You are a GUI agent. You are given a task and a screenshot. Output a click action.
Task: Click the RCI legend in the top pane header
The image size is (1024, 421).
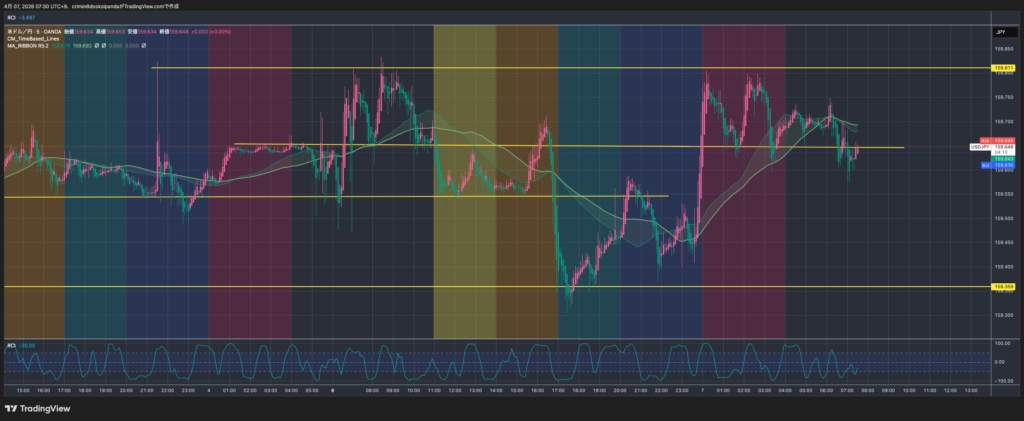(12, 17)
